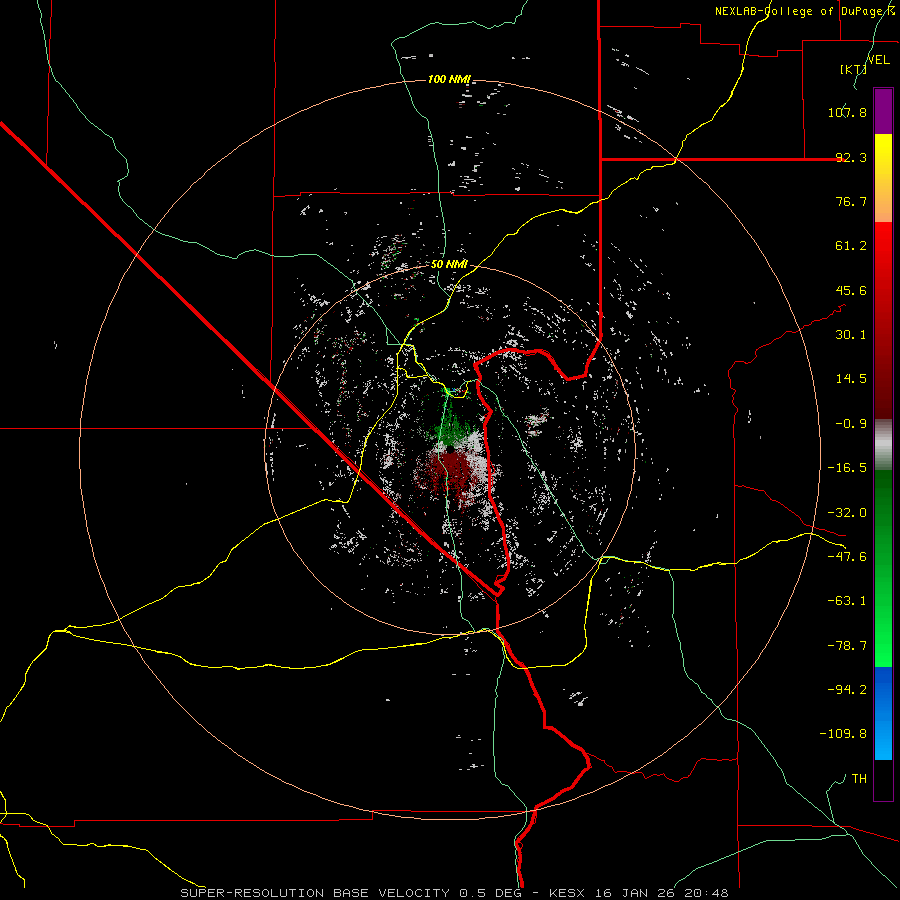Click the blue segment of the color bar
900x900 pixels.
tap(883, 713)
